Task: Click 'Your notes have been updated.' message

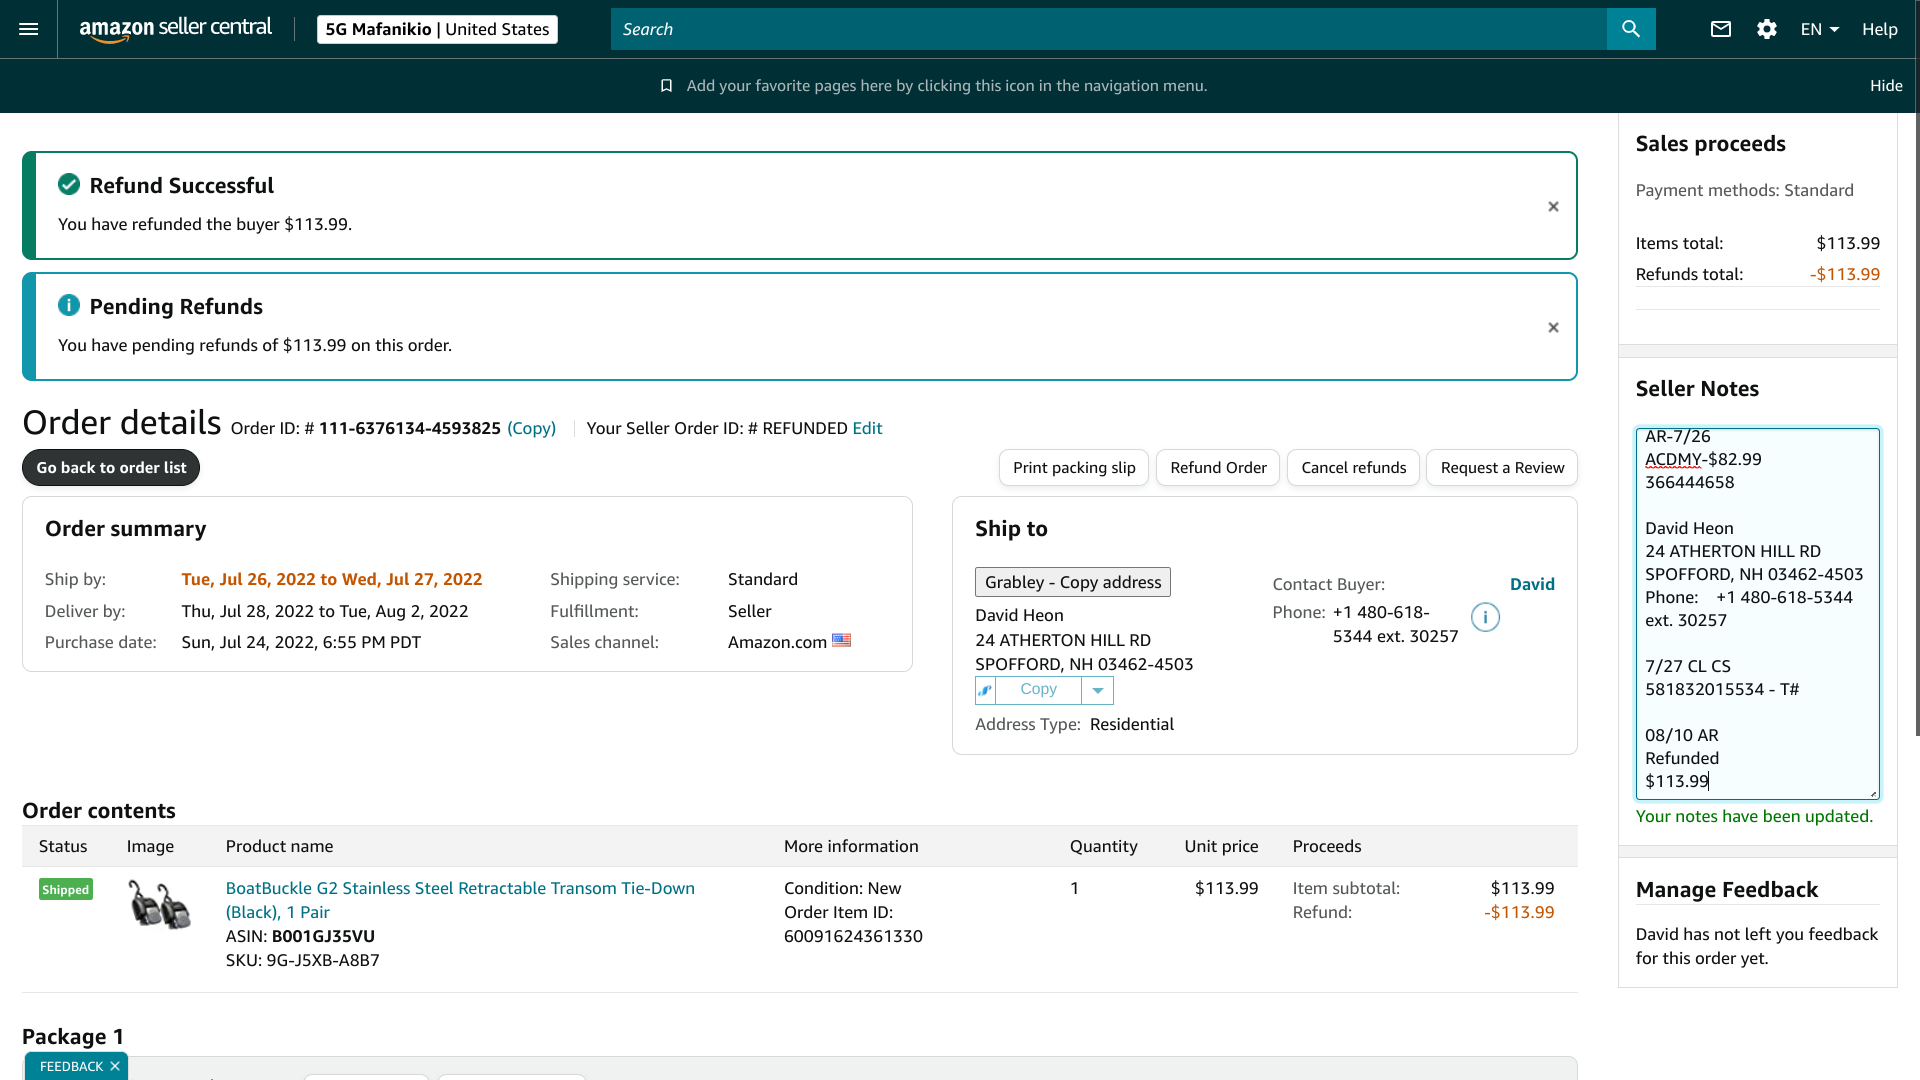Action: pyautogui.click(x=1754, y=816)
